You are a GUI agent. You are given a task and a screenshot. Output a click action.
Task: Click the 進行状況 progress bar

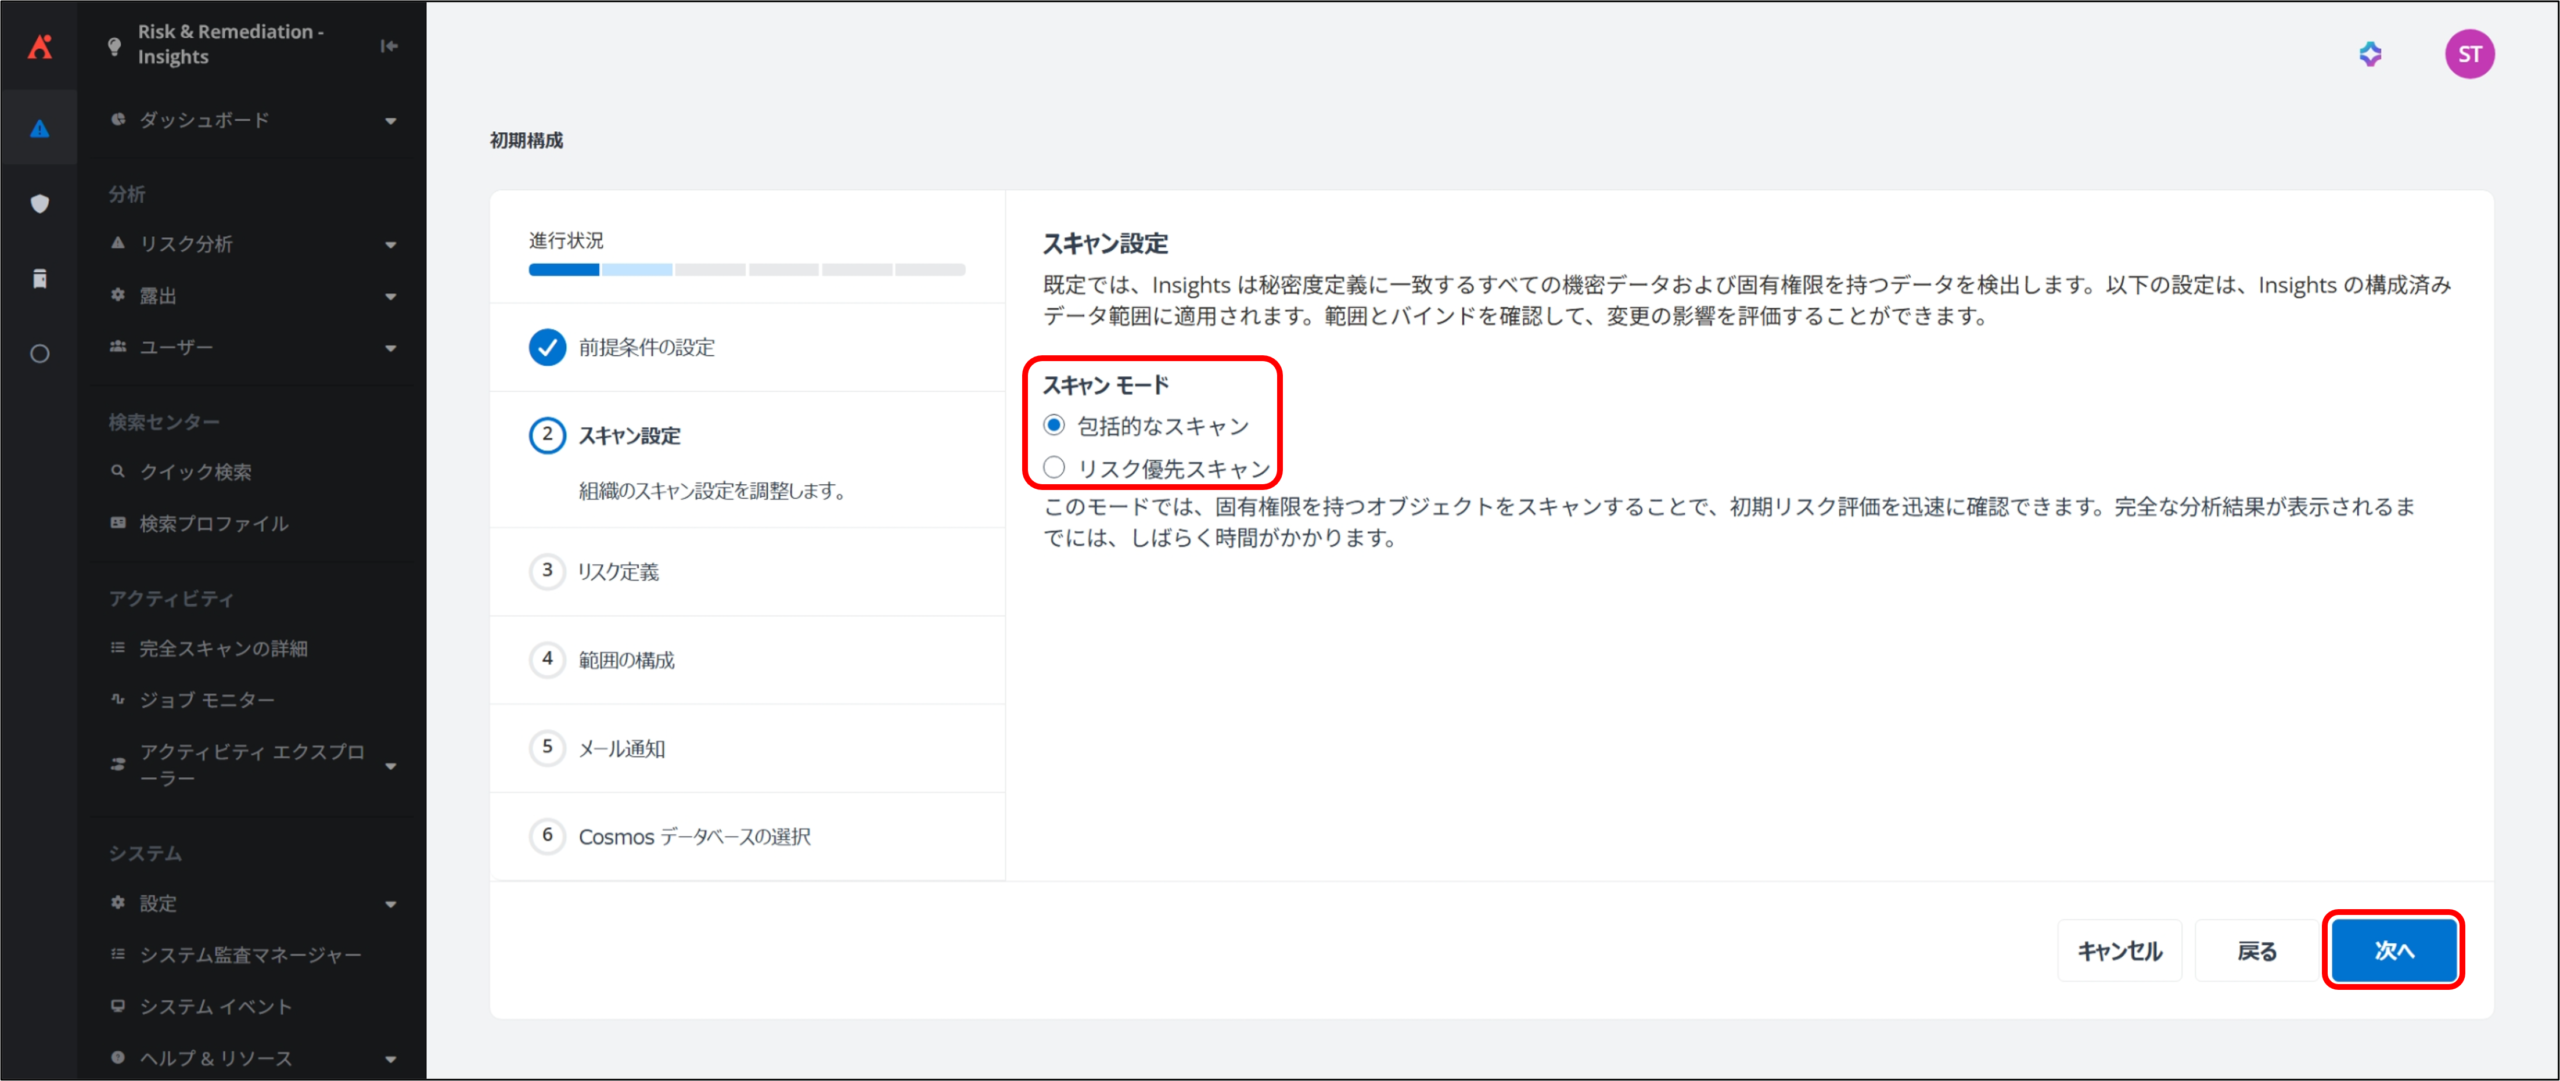coord(746,270)
